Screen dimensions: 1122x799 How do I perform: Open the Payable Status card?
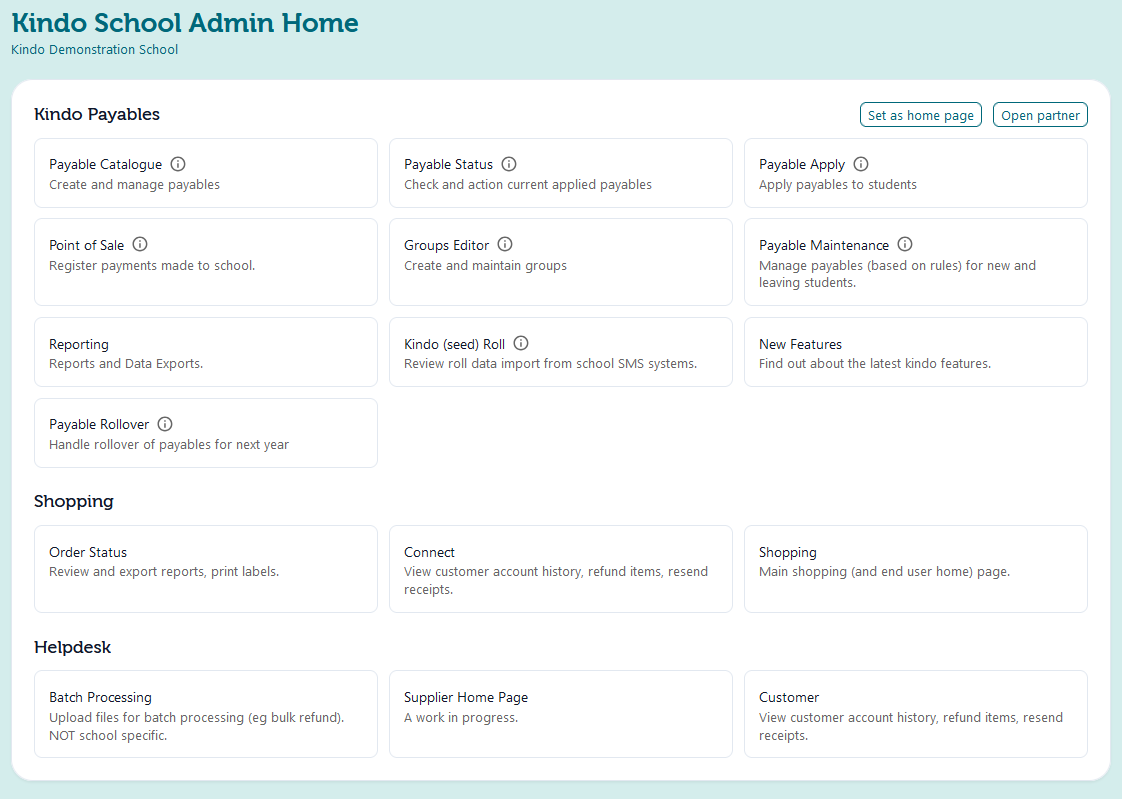[561, 173]
